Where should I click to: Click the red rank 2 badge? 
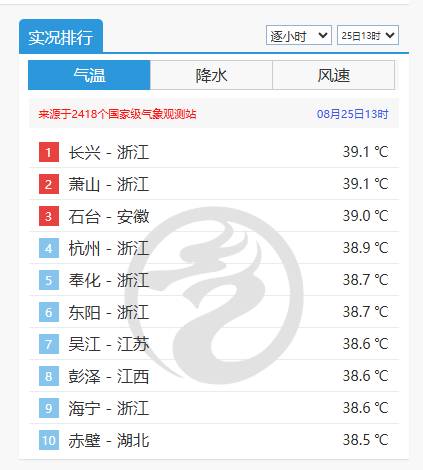point(49,184)
